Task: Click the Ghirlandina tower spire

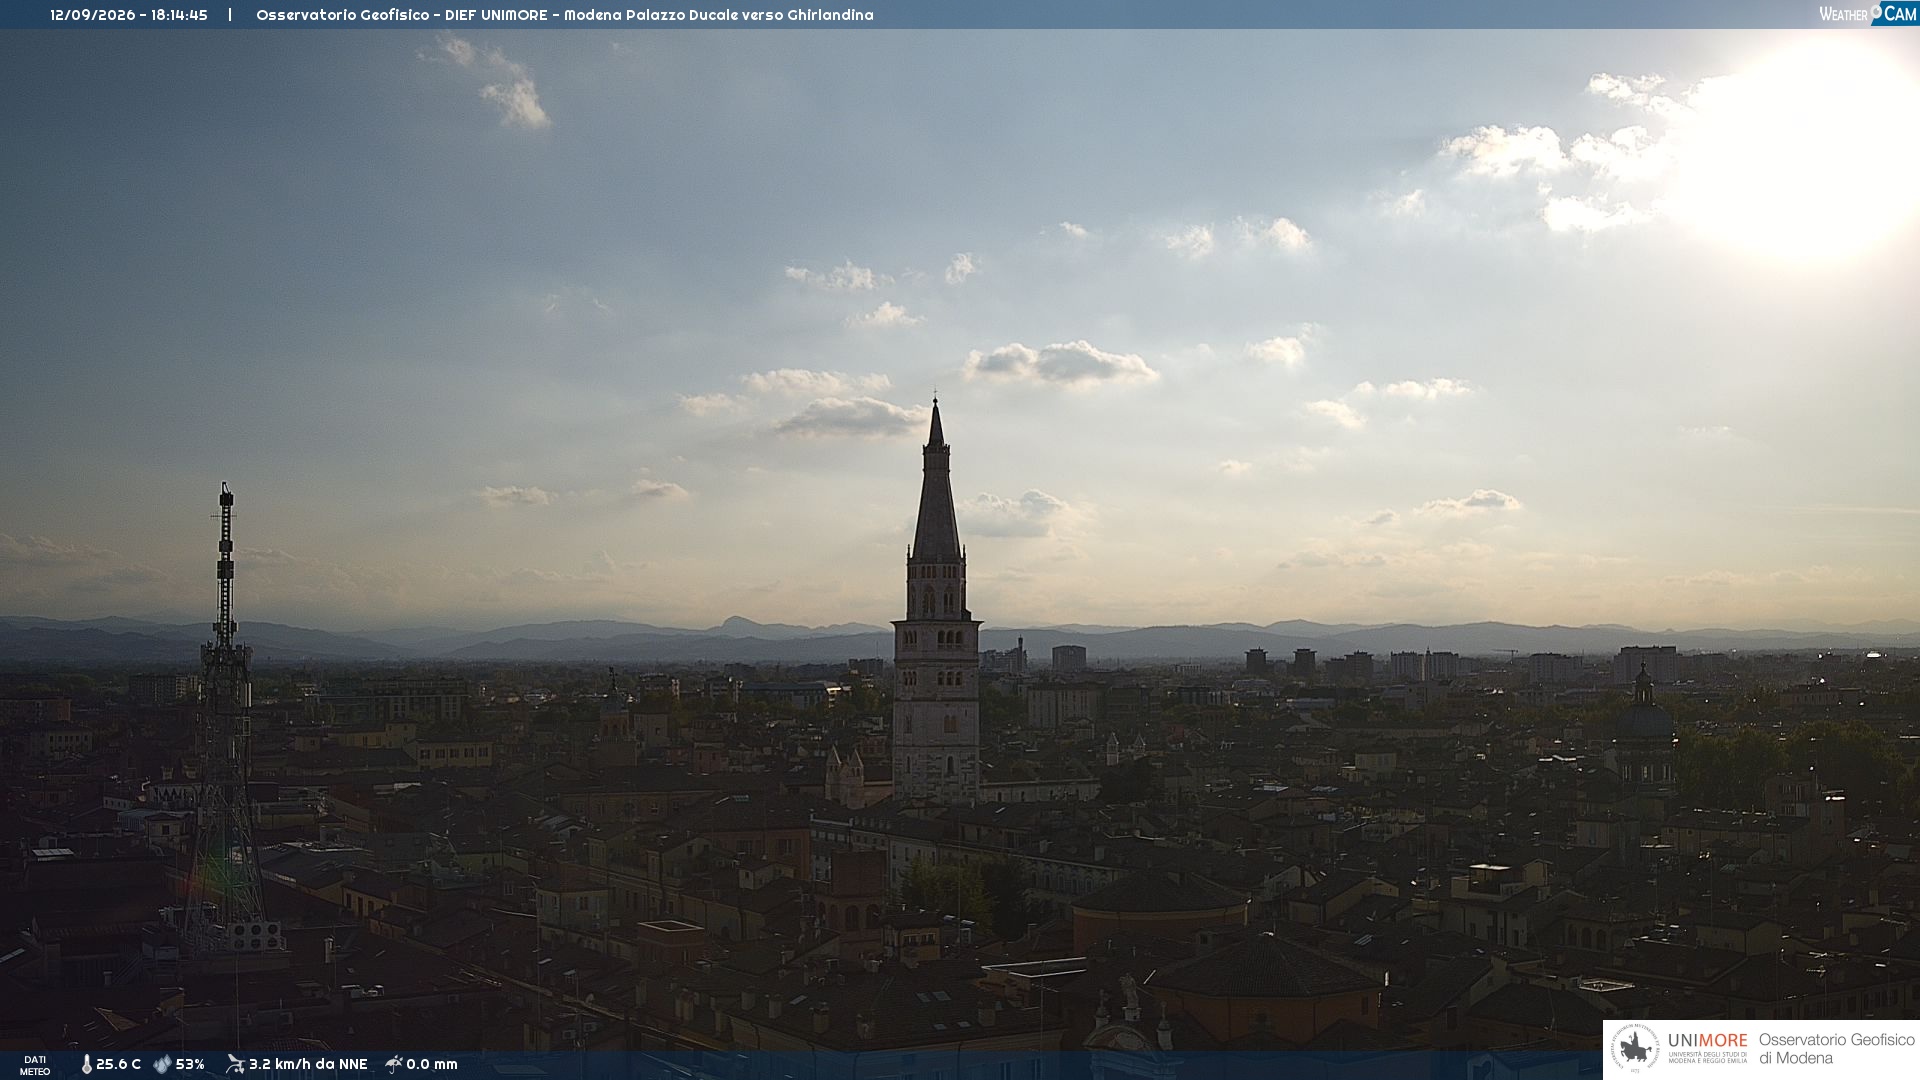Action: (x=936, y=480)
